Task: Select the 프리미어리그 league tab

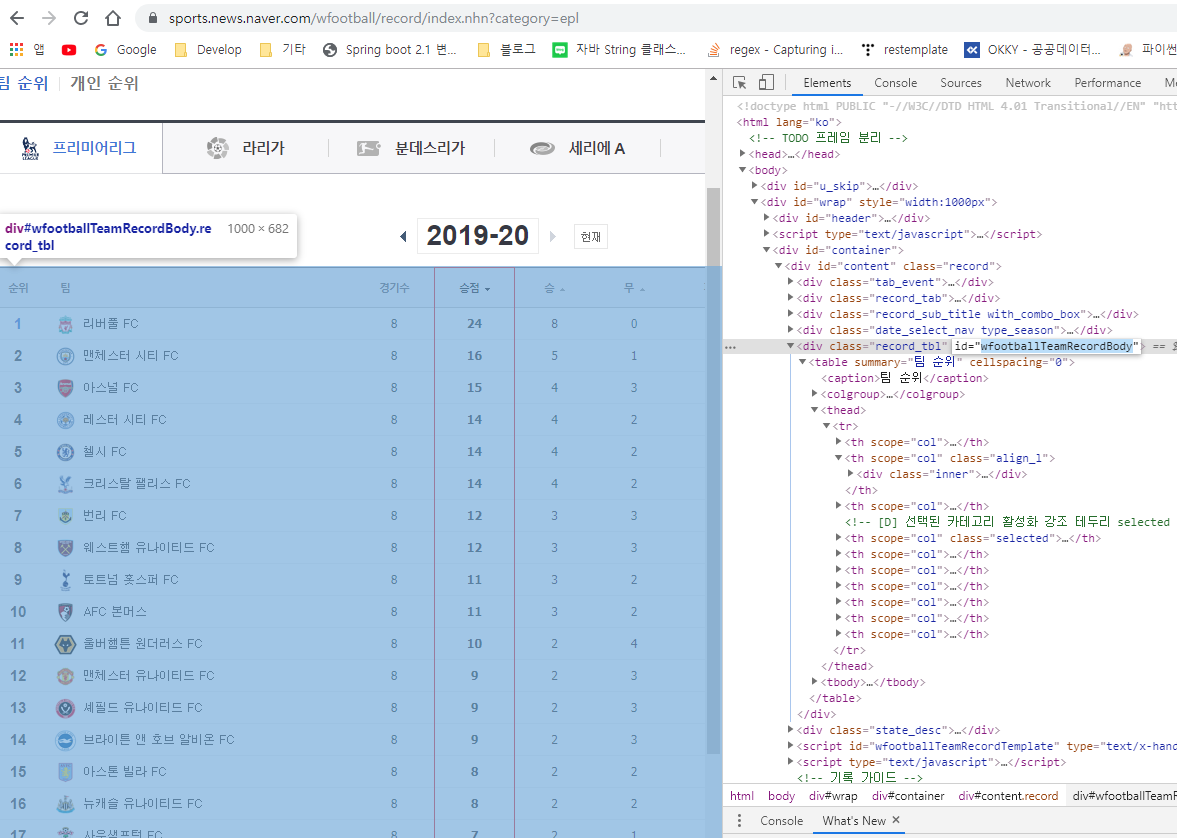Action: [x=81, y=148]
